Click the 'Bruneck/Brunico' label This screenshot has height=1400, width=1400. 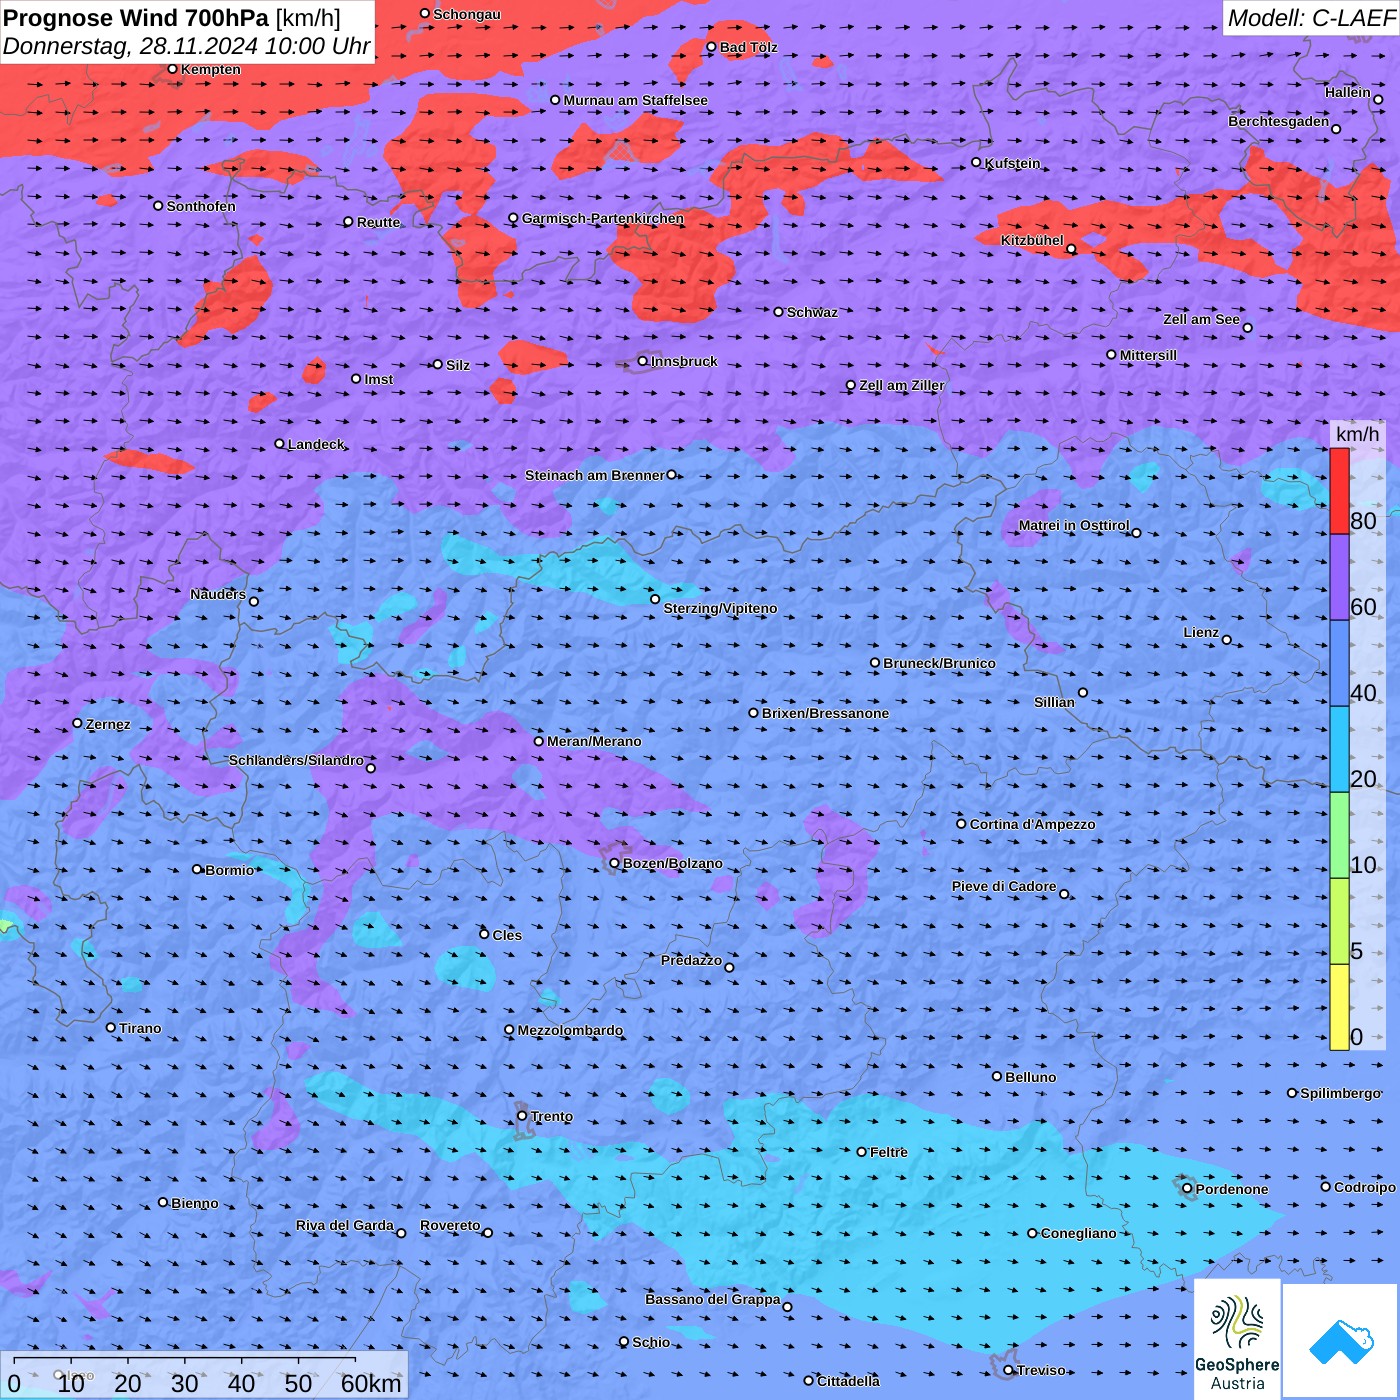click(x=939, y=663)
